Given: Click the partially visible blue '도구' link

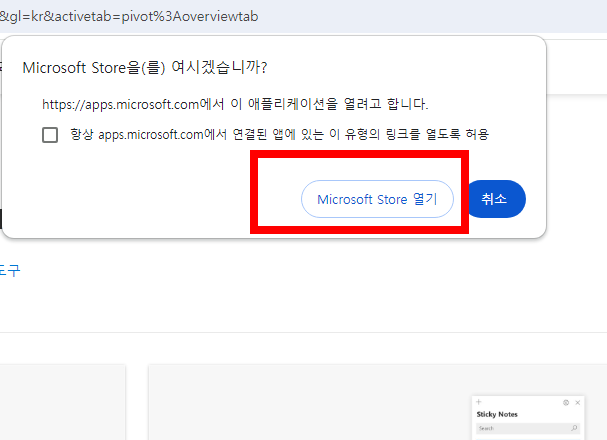Looking at the screenshot, I should pos(10,271).
